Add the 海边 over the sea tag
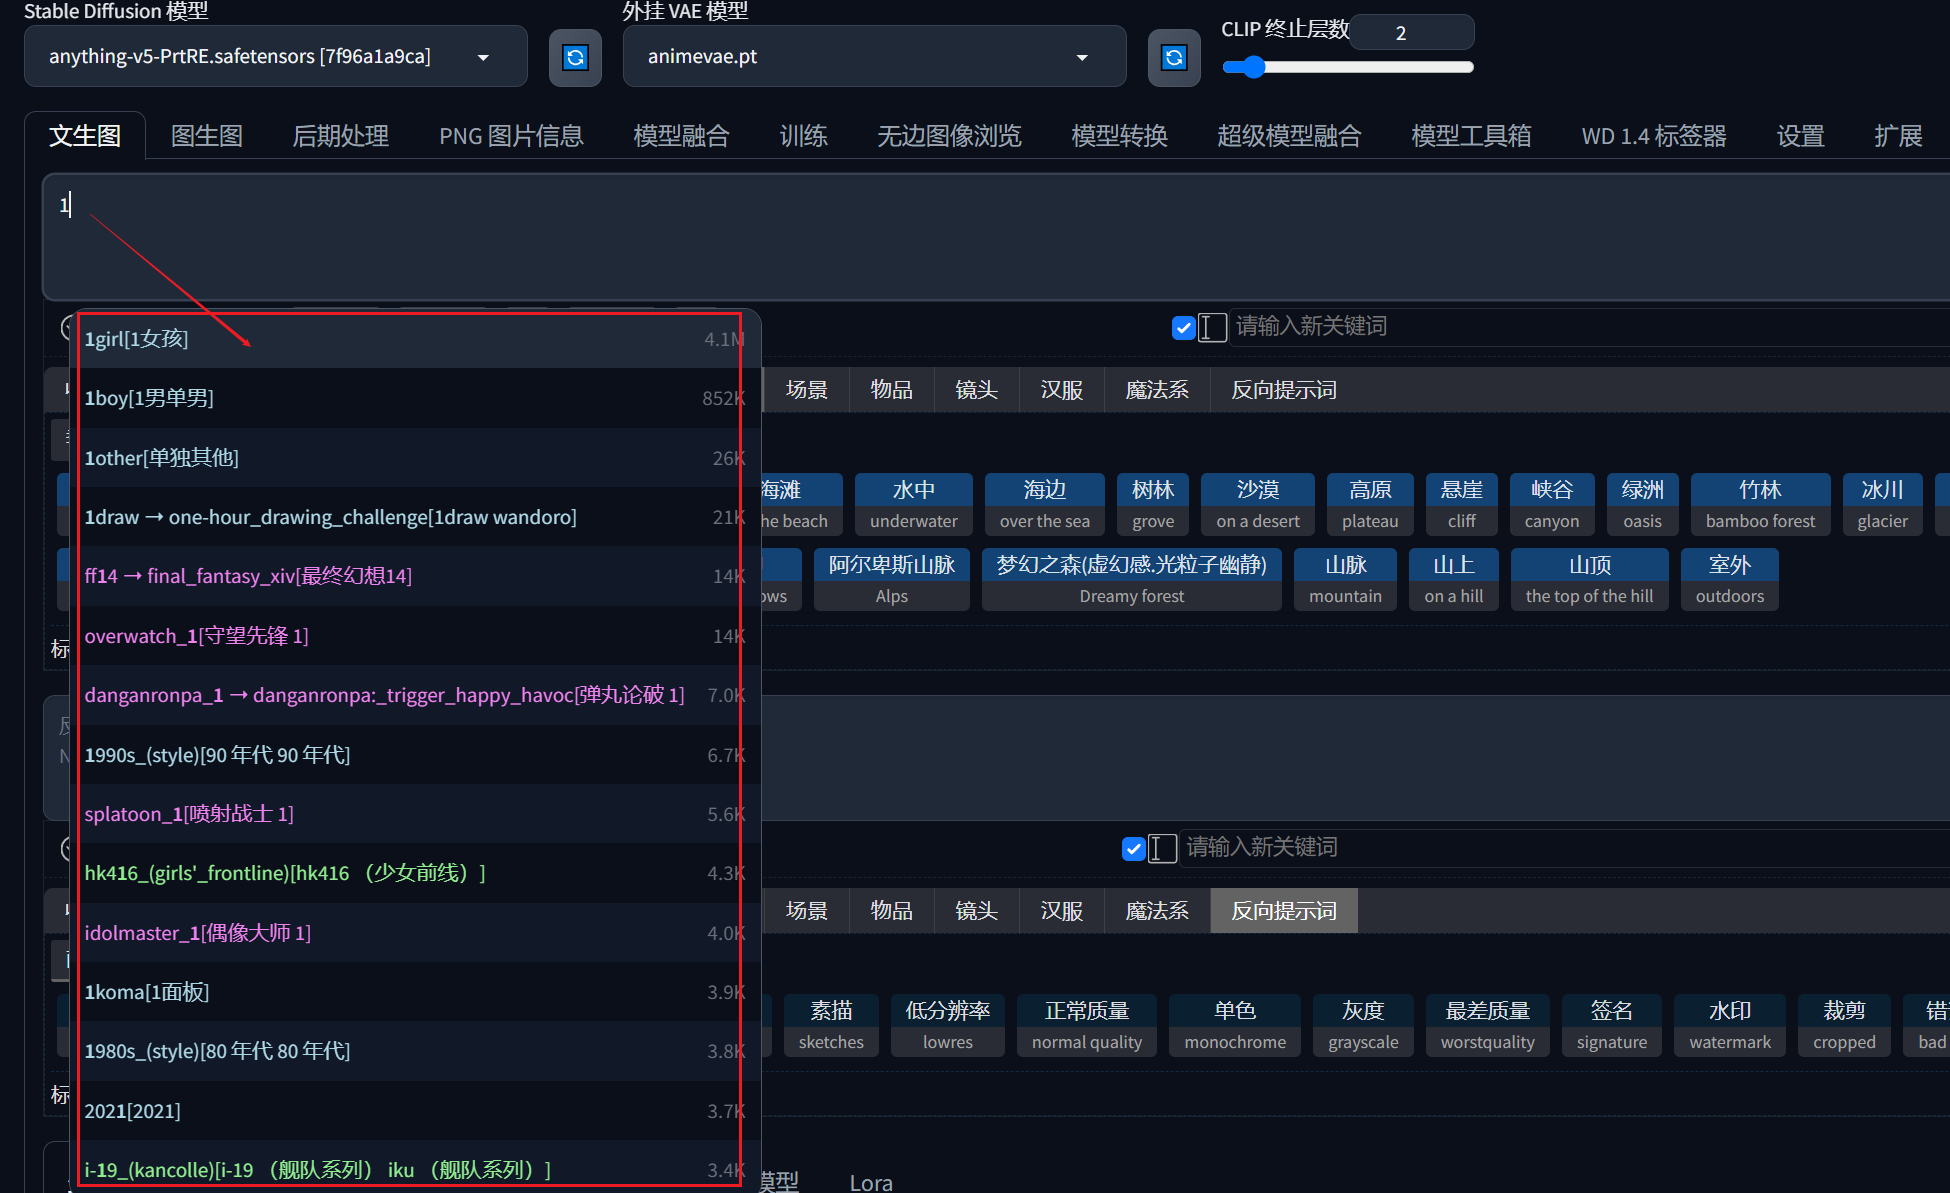The height and width of the screenshot is (1193, 1950). (1045, 504)
